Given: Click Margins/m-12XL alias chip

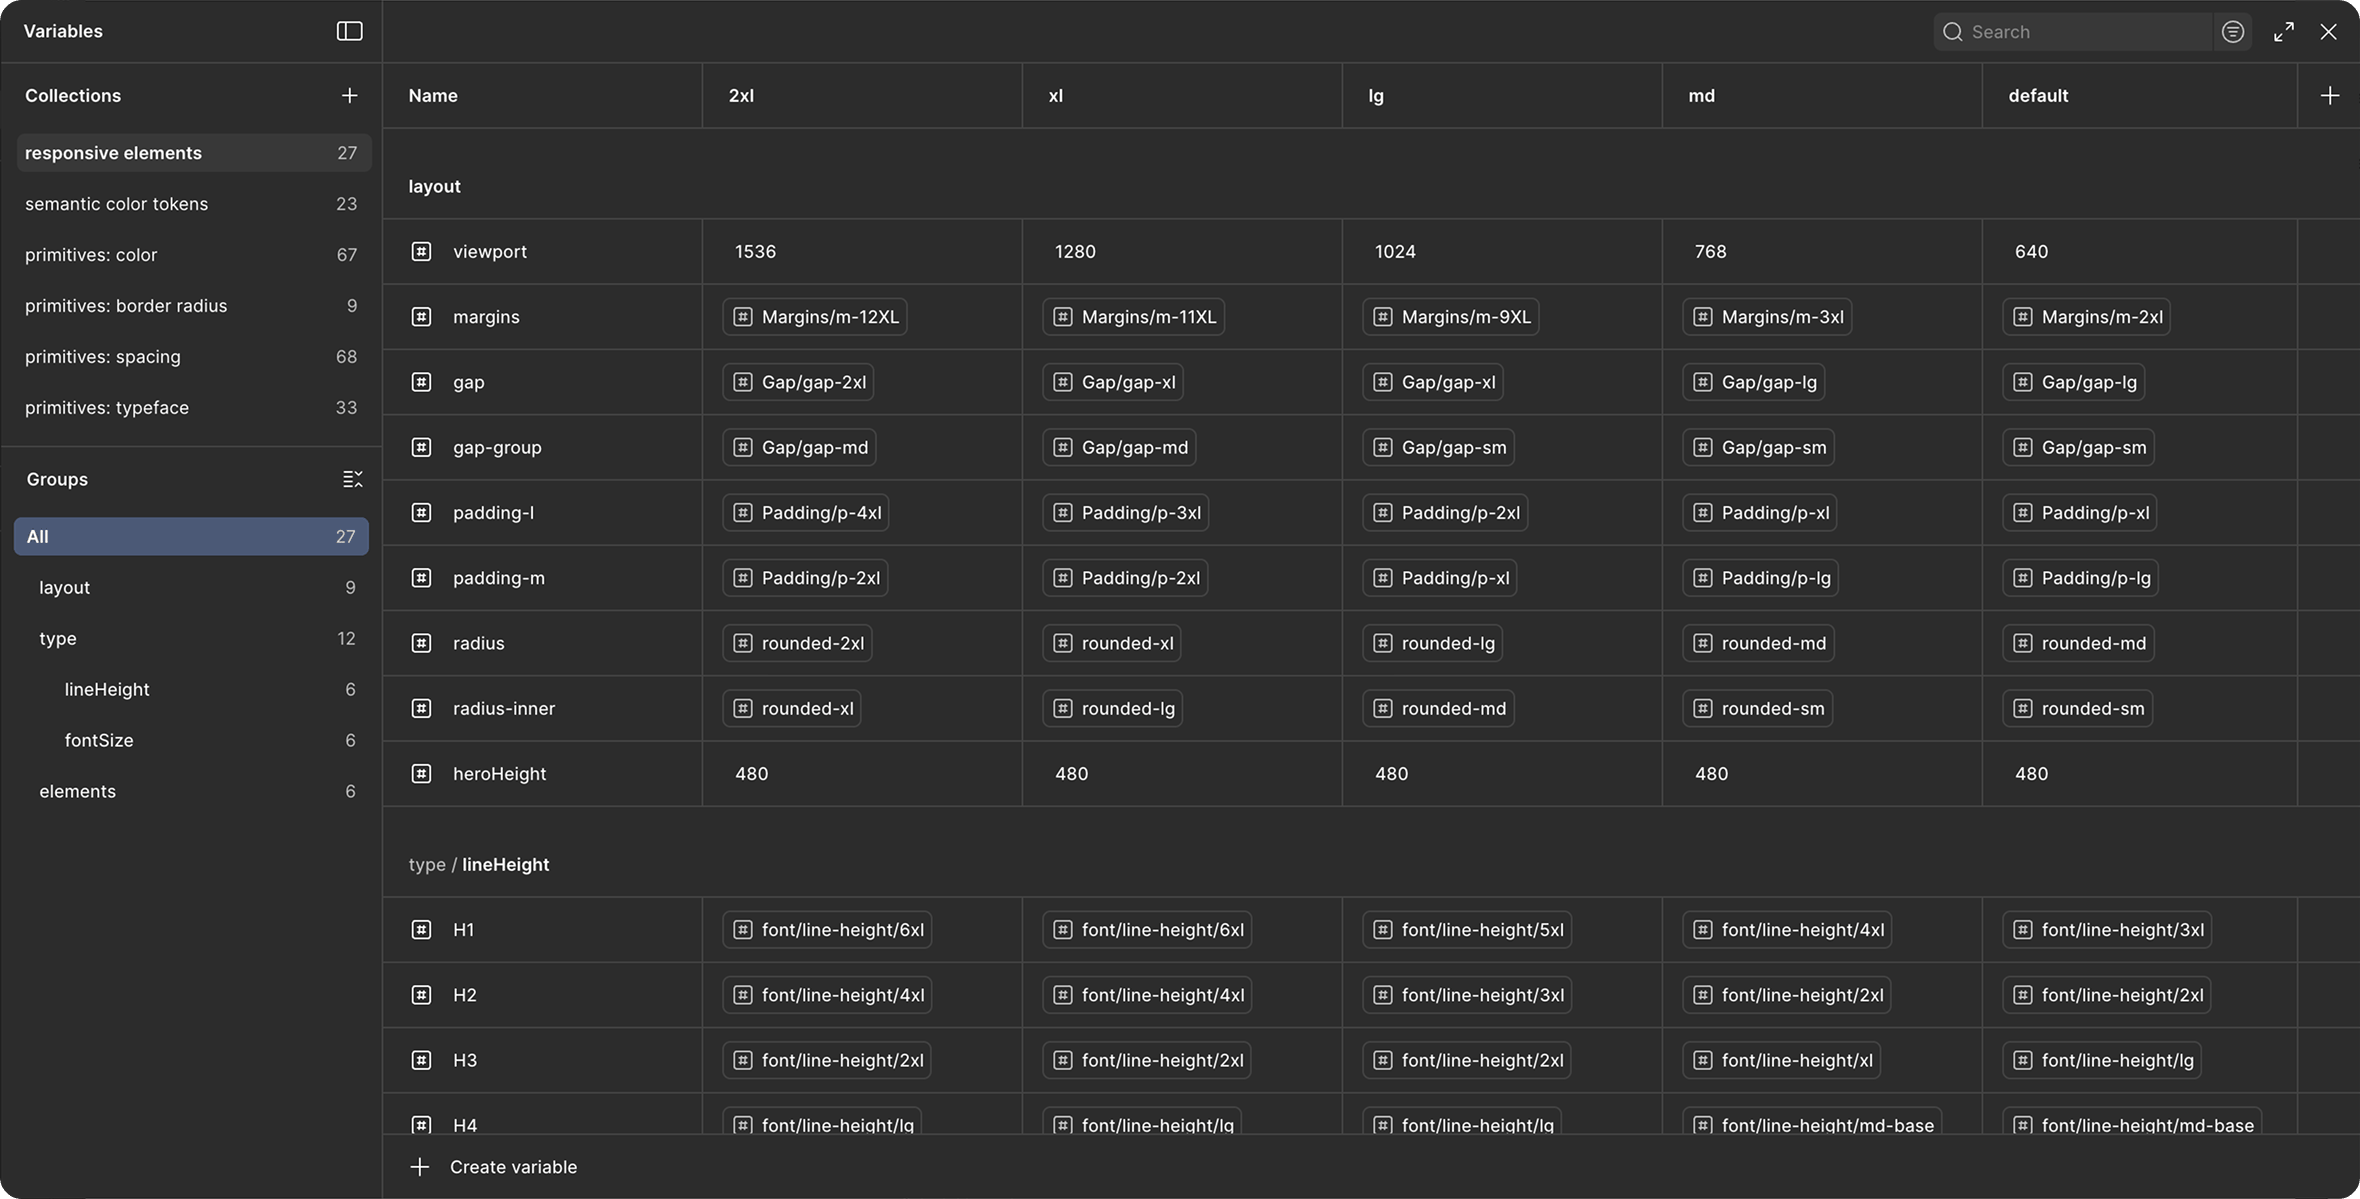Looking at the screenshot, I should pos(815,317).
